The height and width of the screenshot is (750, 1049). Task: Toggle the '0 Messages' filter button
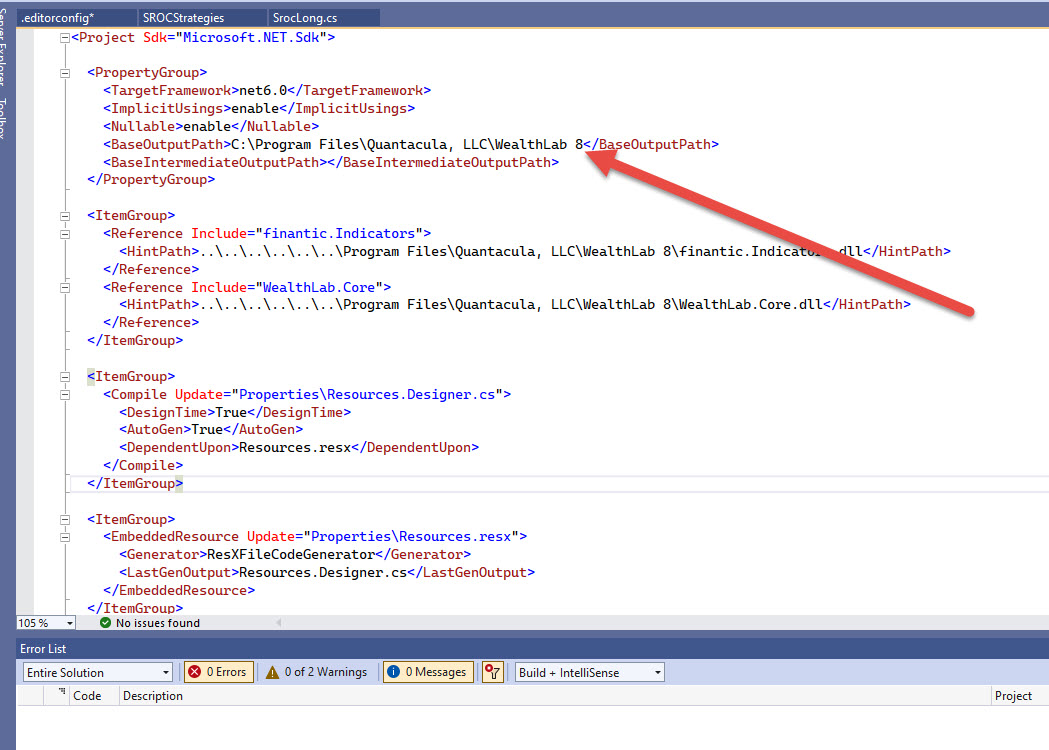tap(427, 672)
